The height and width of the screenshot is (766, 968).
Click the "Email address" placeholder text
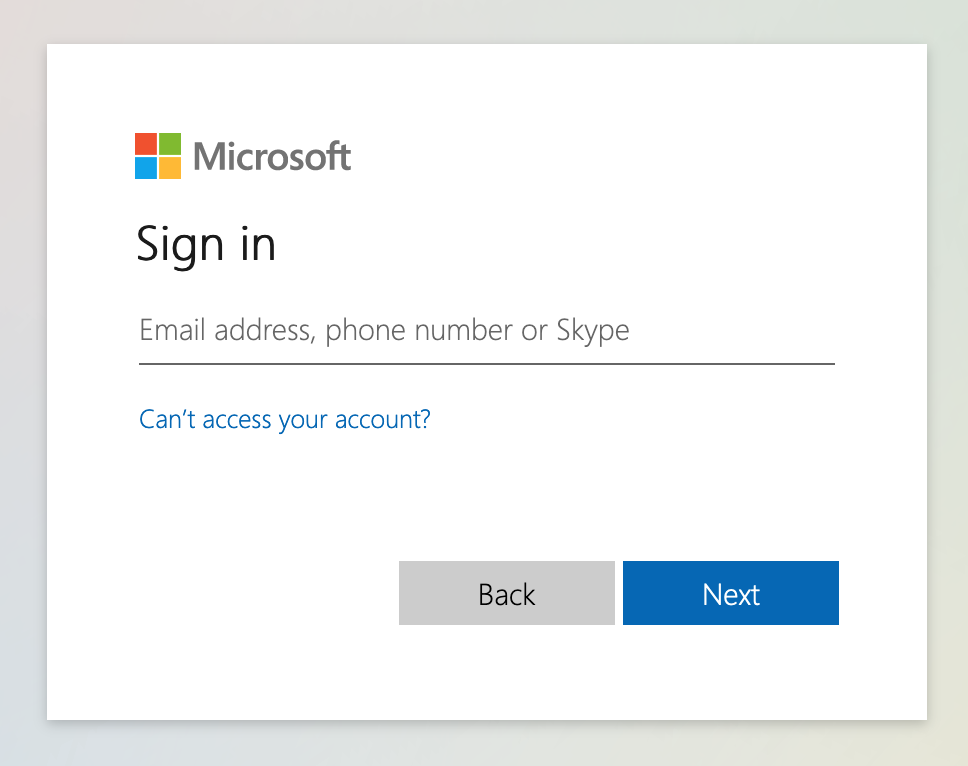225,330
